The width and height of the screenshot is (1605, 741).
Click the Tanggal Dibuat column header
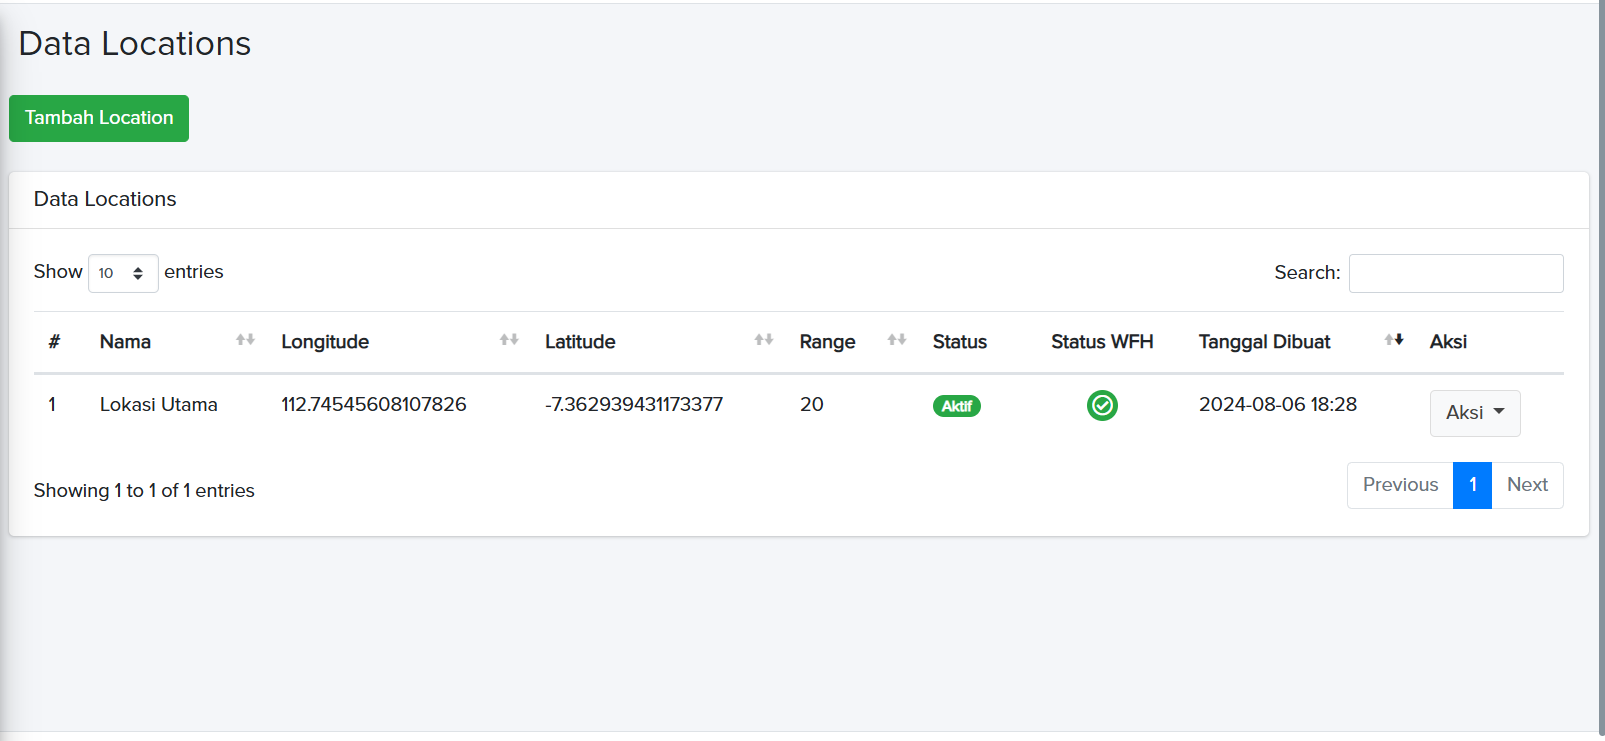(1264, 342)
